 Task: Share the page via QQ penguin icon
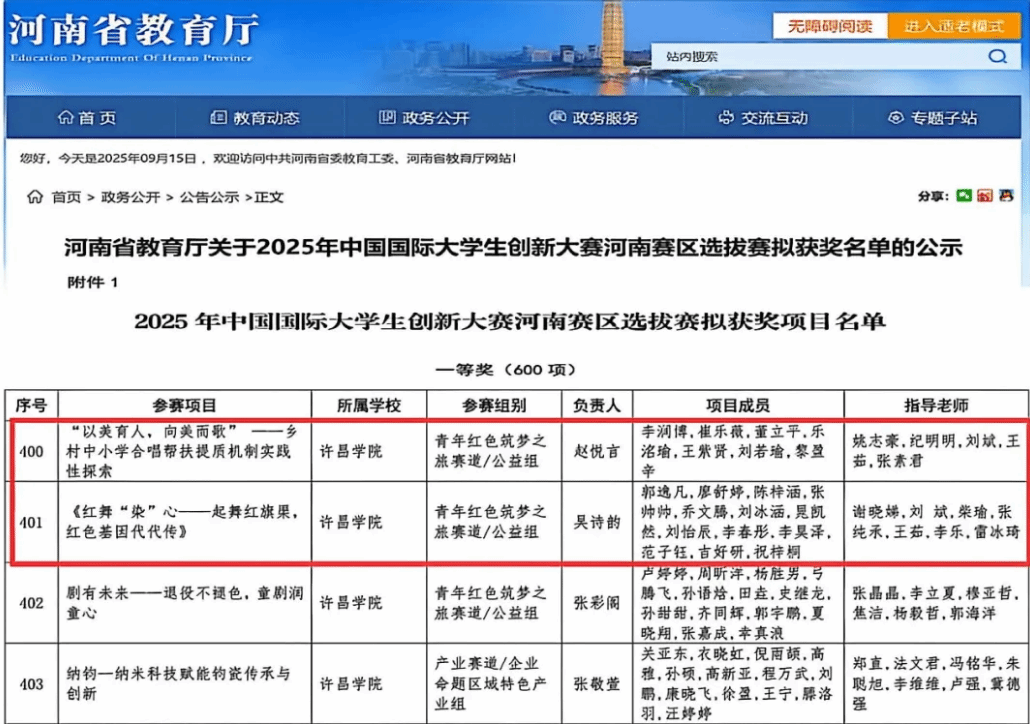tap(1004, 196)
